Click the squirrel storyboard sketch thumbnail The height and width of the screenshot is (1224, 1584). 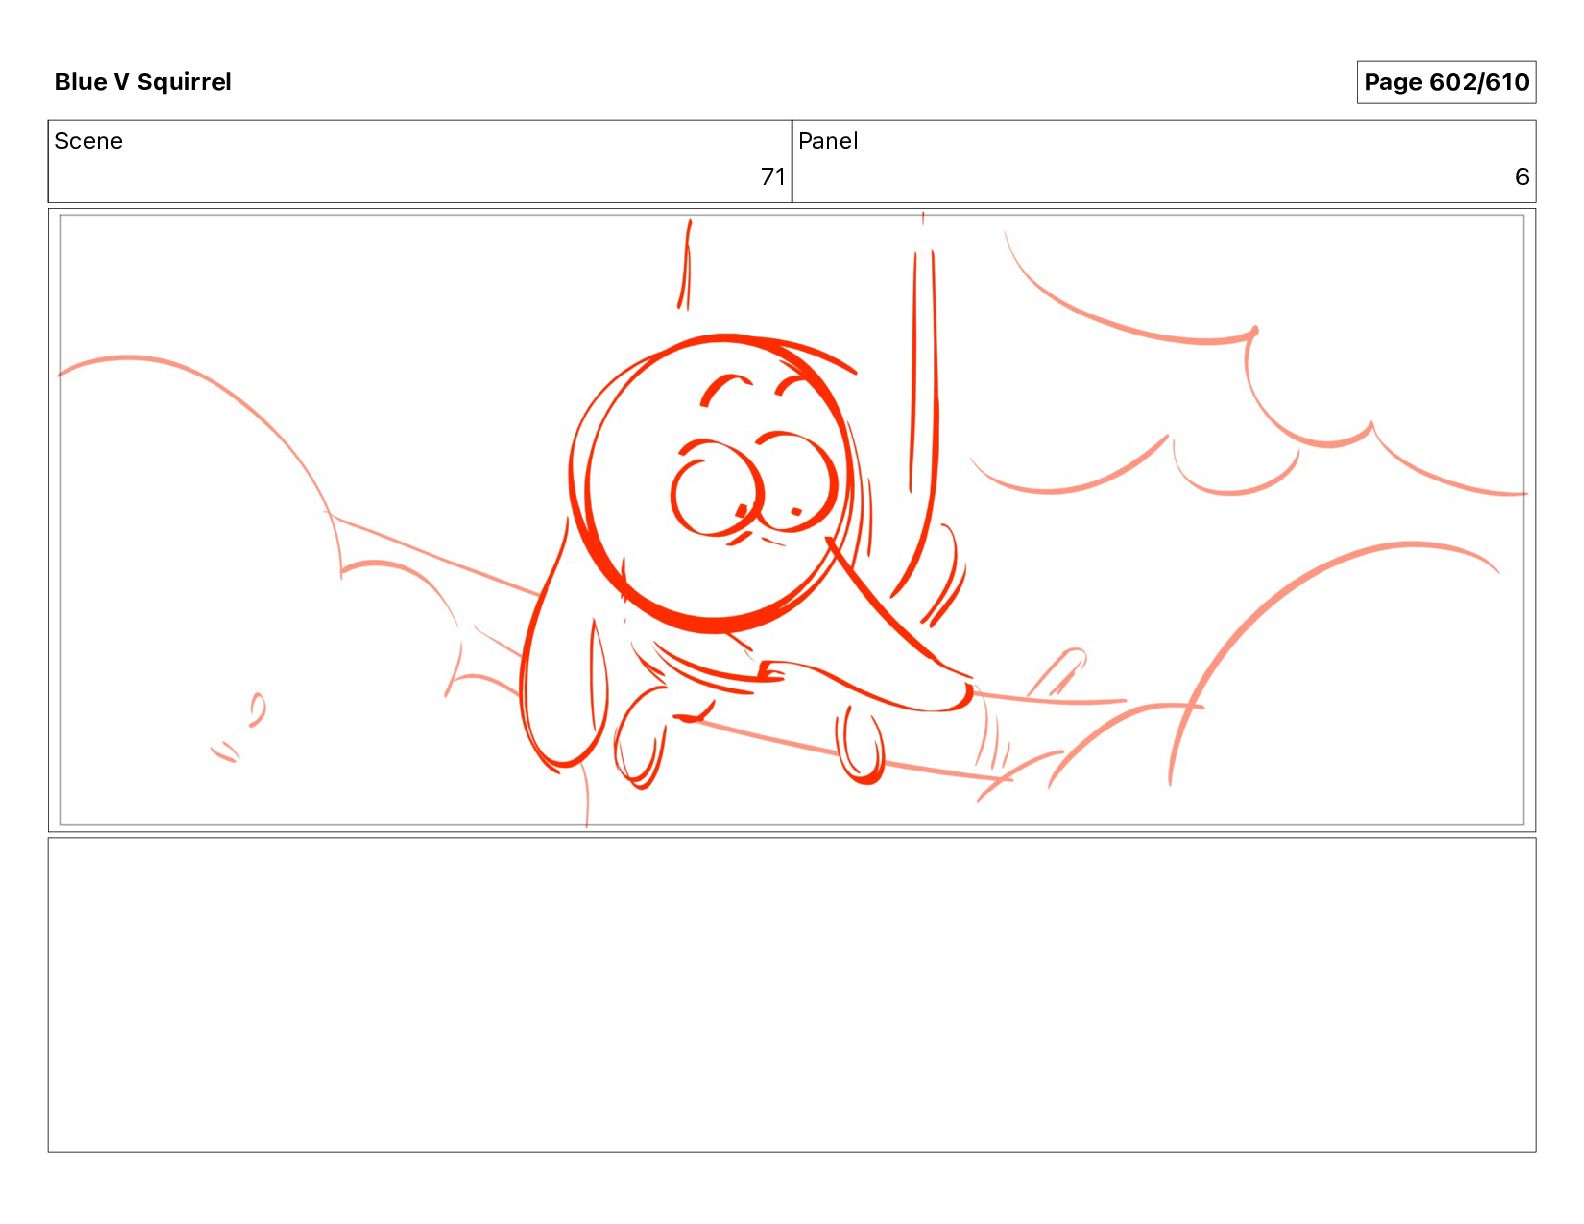click(x=792, y=520)
